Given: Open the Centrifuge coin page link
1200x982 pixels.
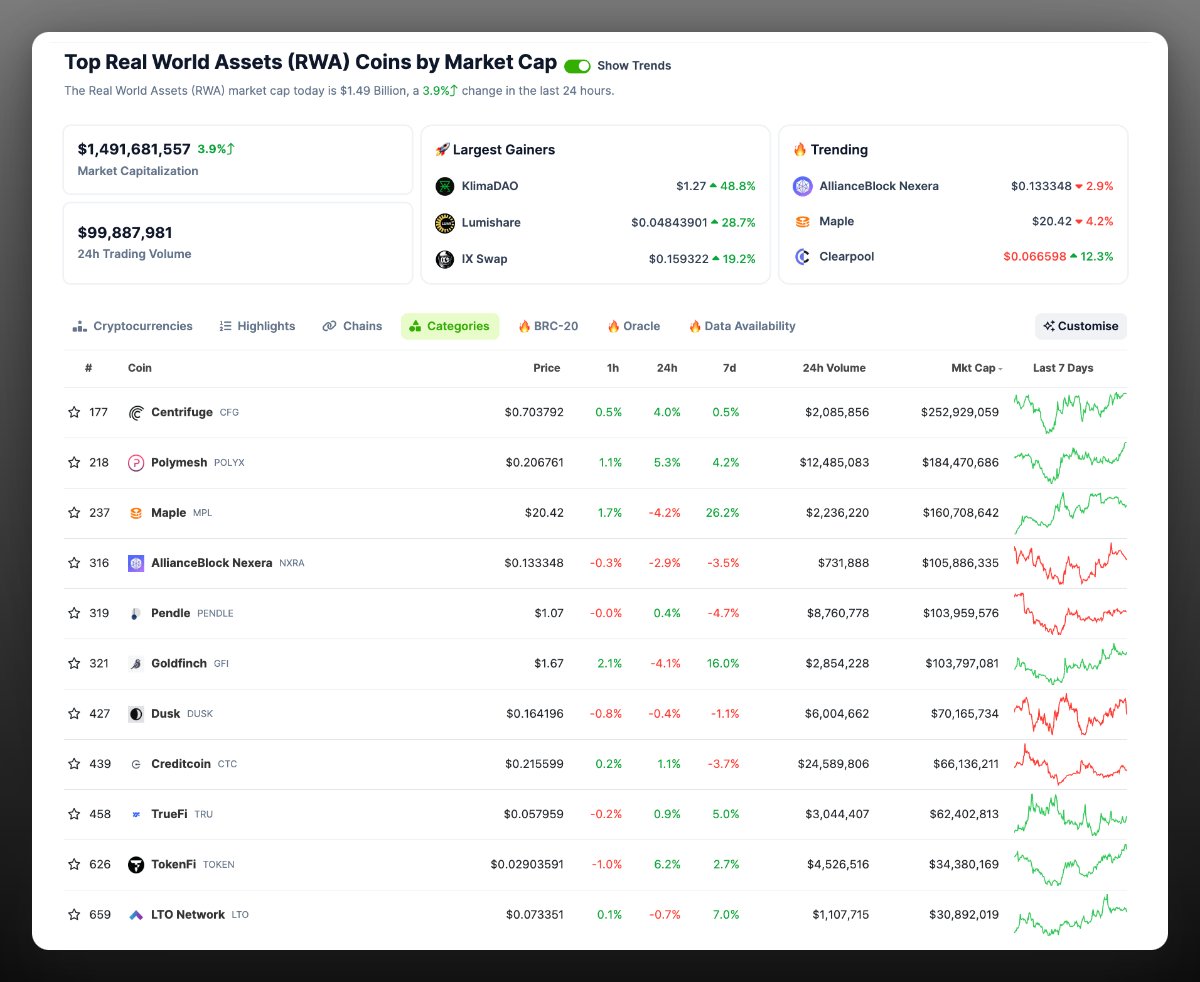Looking at the screenshot, I should pyautogui.click(x=182, y=412).
